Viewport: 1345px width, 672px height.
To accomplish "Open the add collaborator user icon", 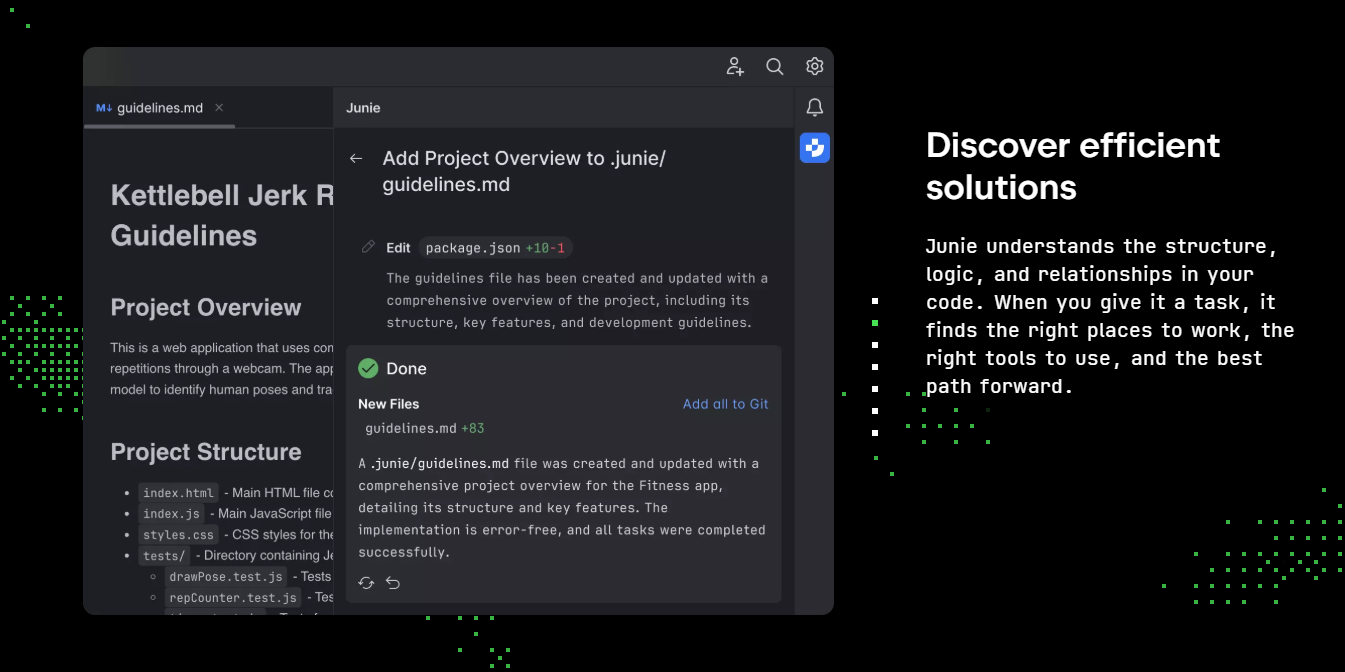I will pyautogui.click(x=735, y=66).
